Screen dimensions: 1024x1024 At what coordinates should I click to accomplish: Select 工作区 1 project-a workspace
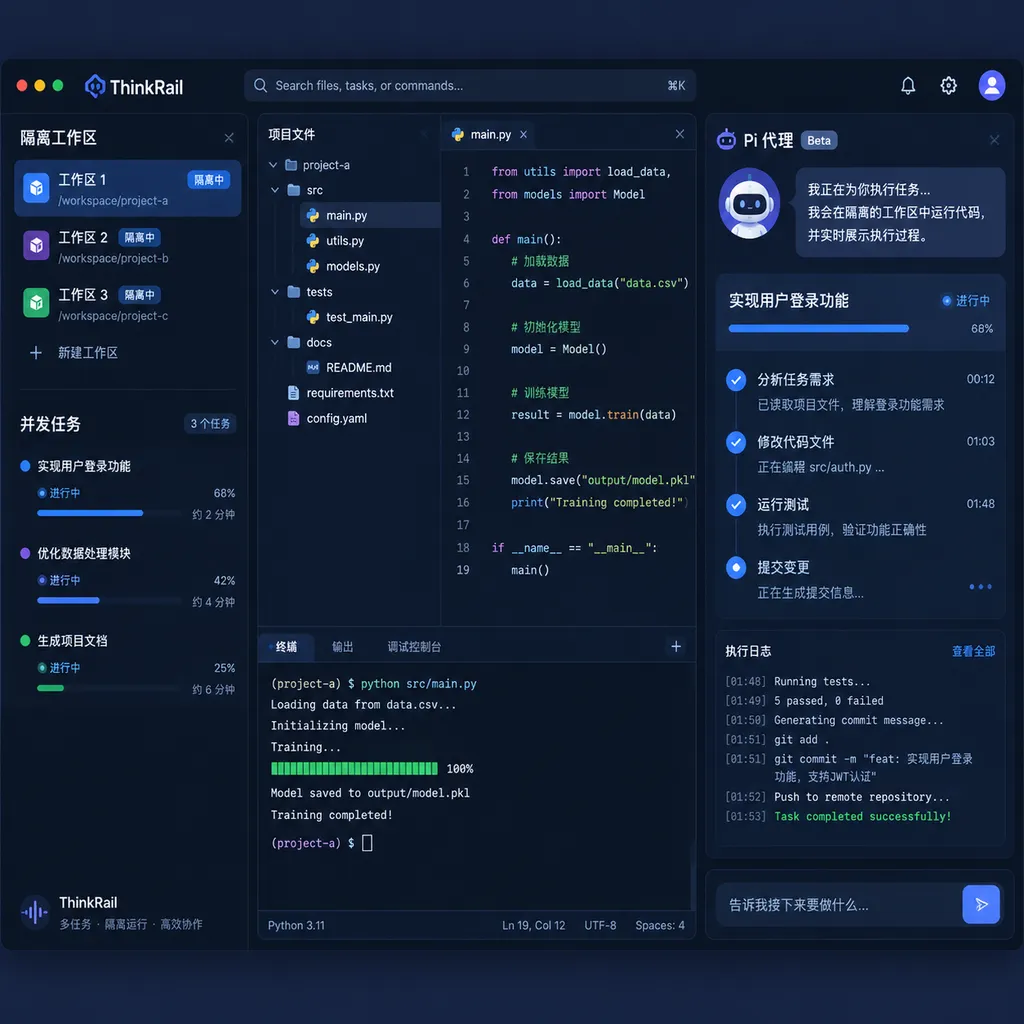click(128, 188)
